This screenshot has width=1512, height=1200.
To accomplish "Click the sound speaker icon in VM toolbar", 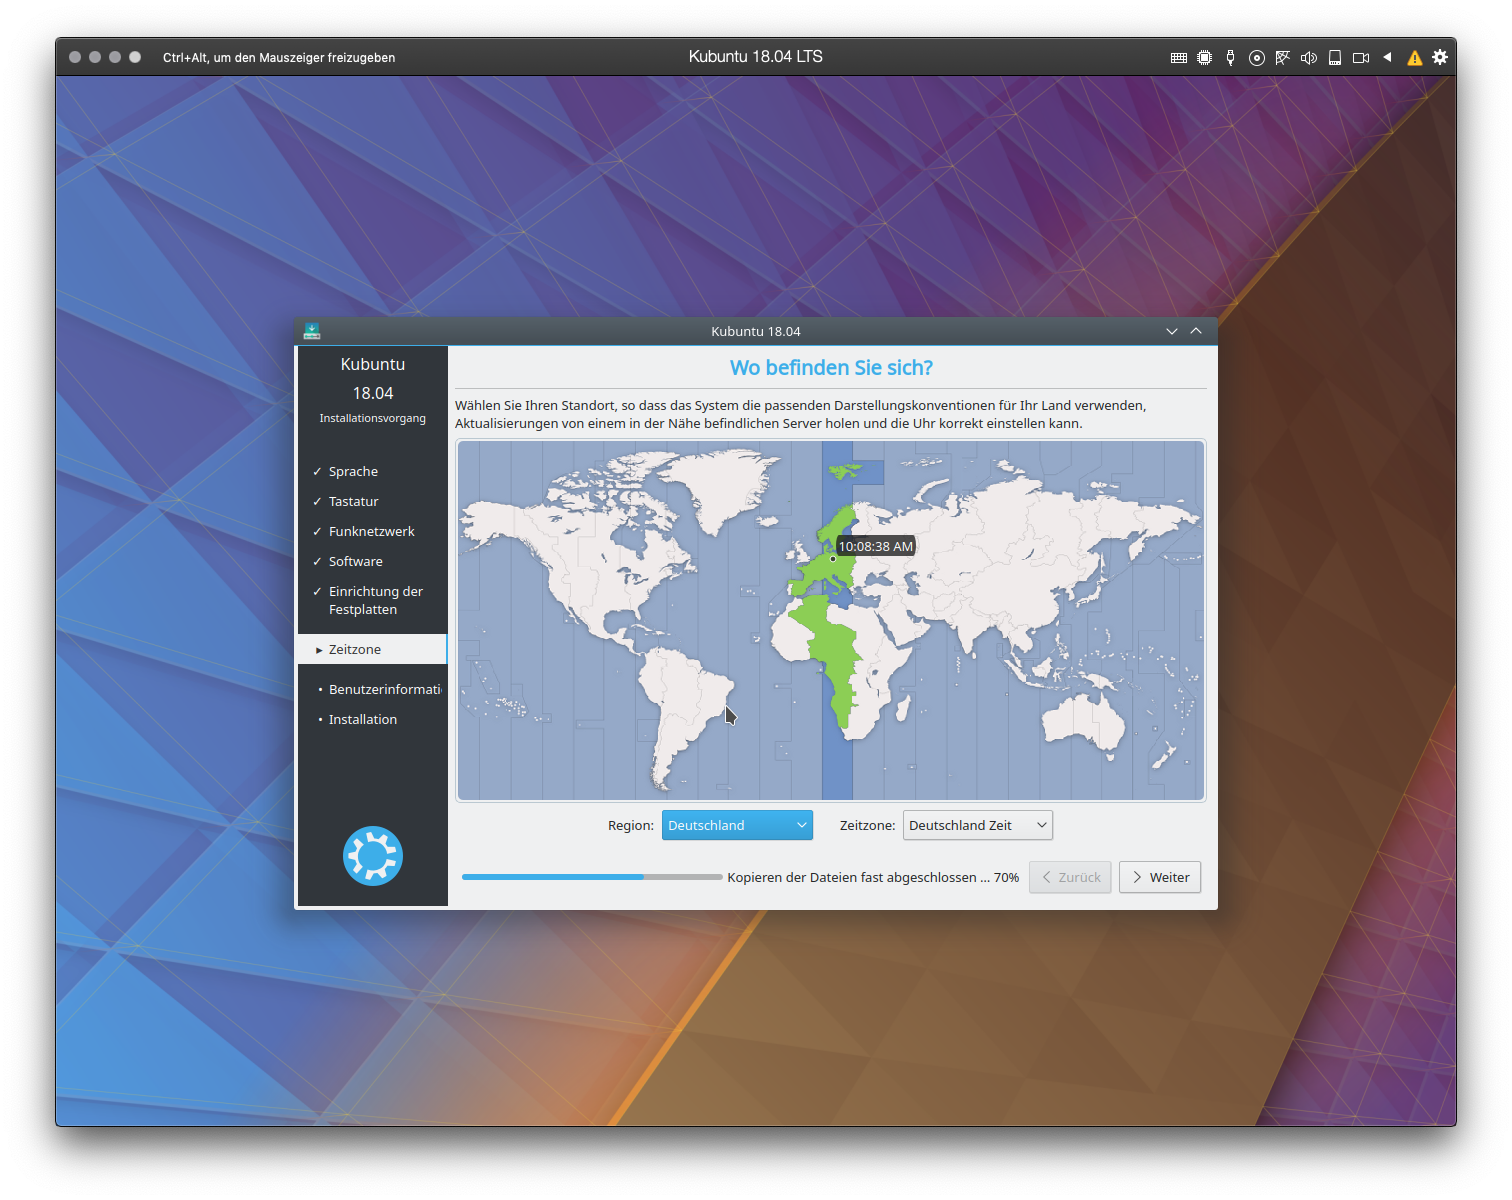I will [1309, 58].
